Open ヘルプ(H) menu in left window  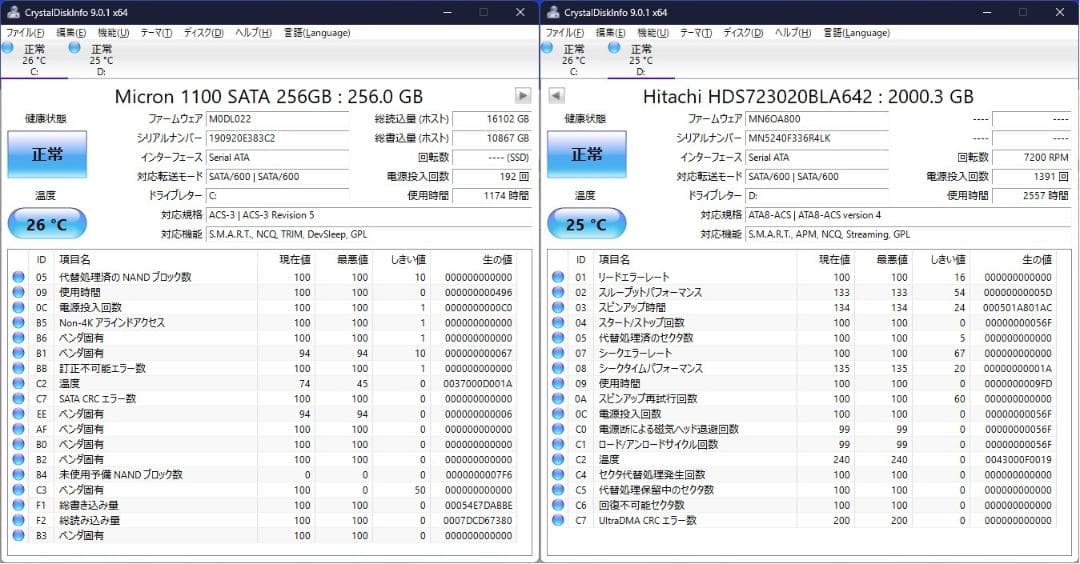(x=253, y=32)
